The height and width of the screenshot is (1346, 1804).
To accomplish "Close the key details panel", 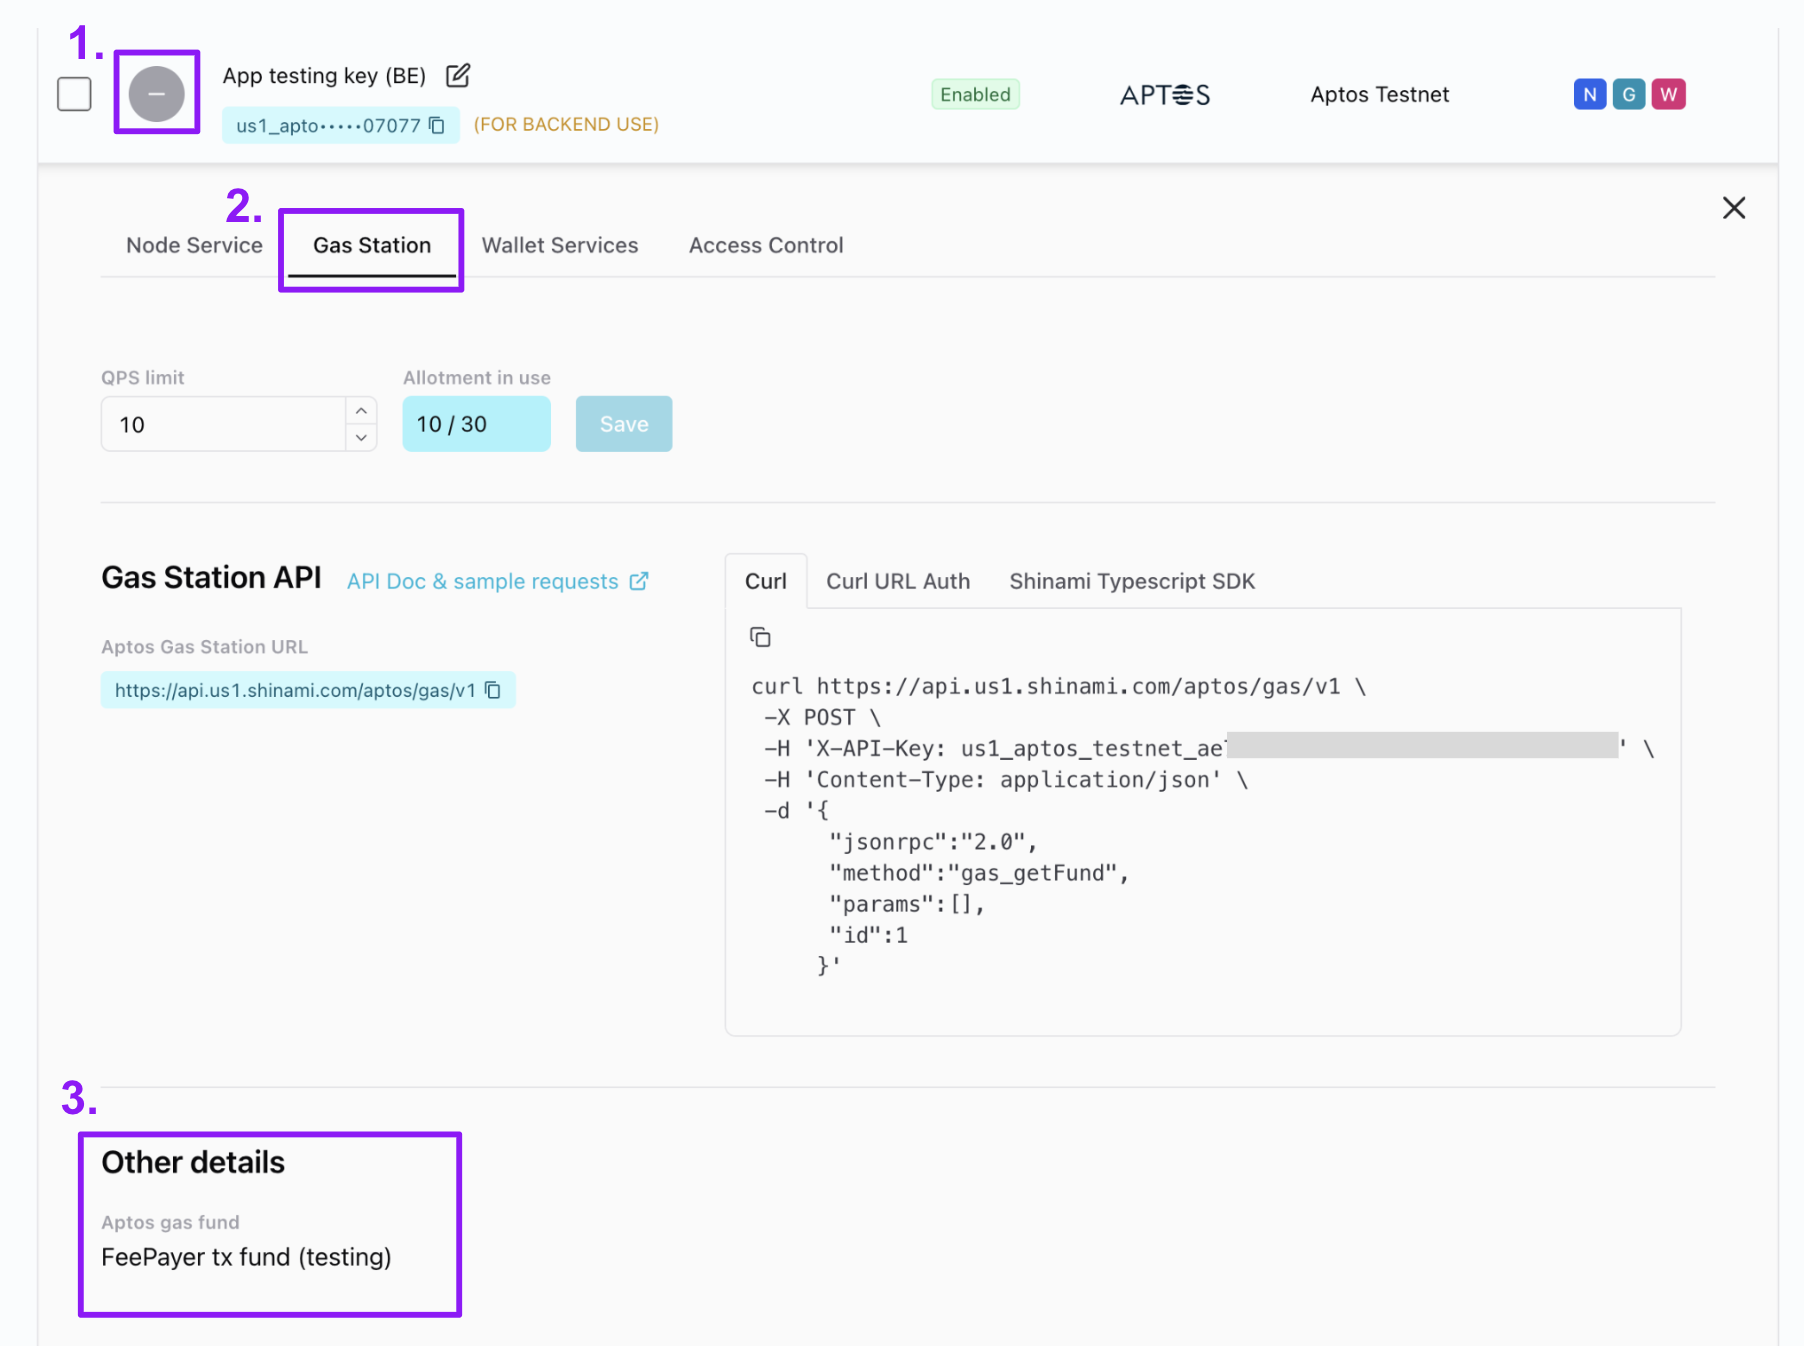I will point(1734,208).
